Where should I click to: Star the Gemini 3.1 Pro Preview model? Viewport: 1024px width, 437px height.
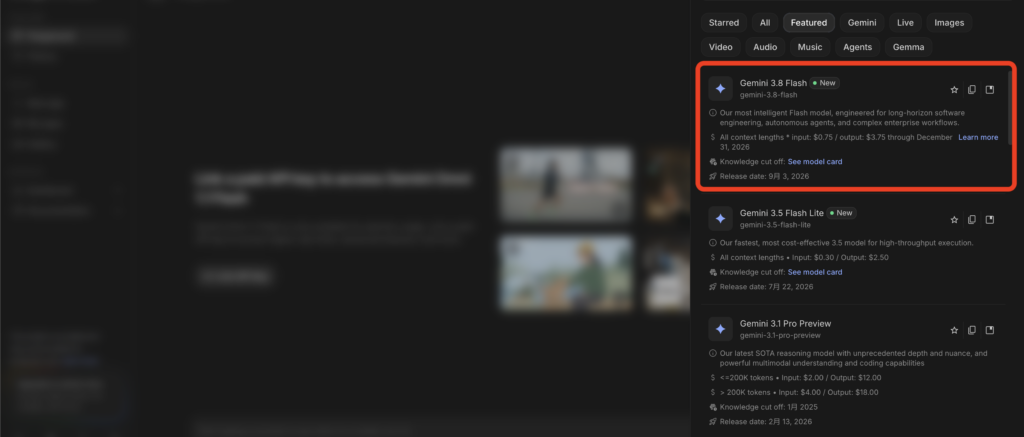954,330
